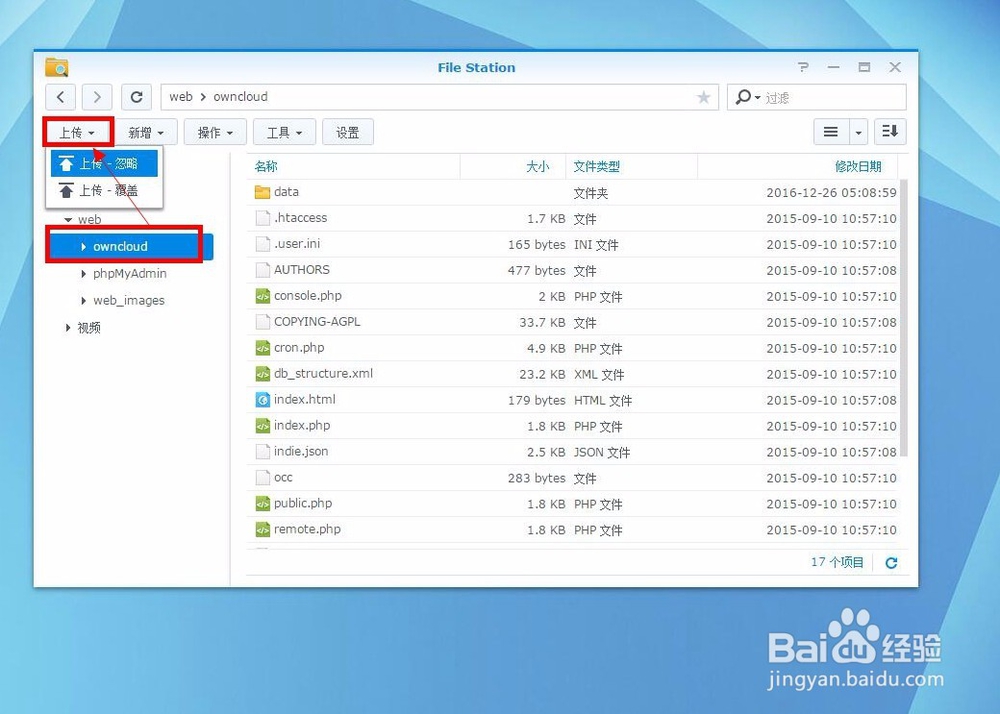Click the public.php file icon
This screenshot has height=714, width=1000.
pyautogui.click(x=262, y=504)
